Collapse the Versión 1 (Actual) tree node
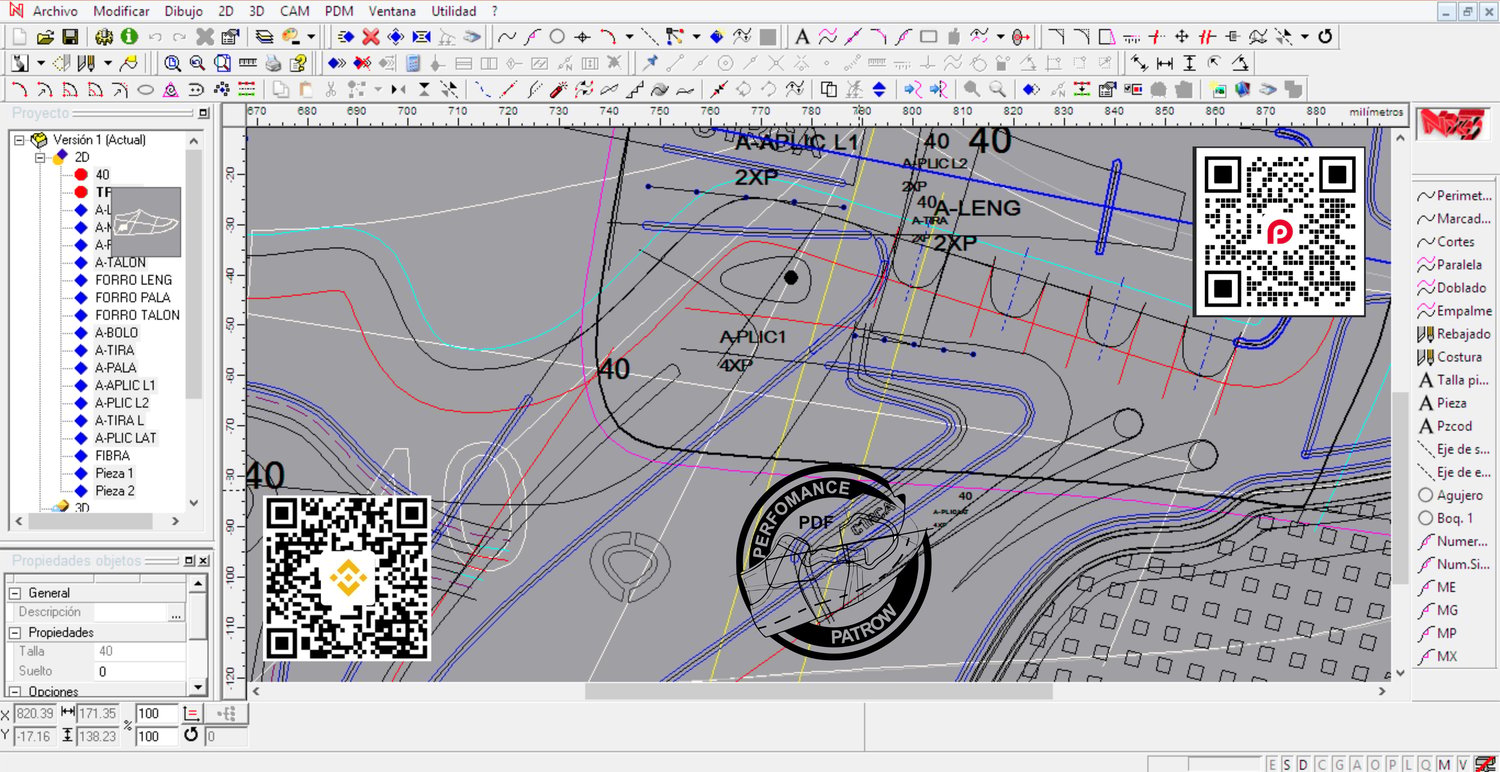 pos(19,140)
